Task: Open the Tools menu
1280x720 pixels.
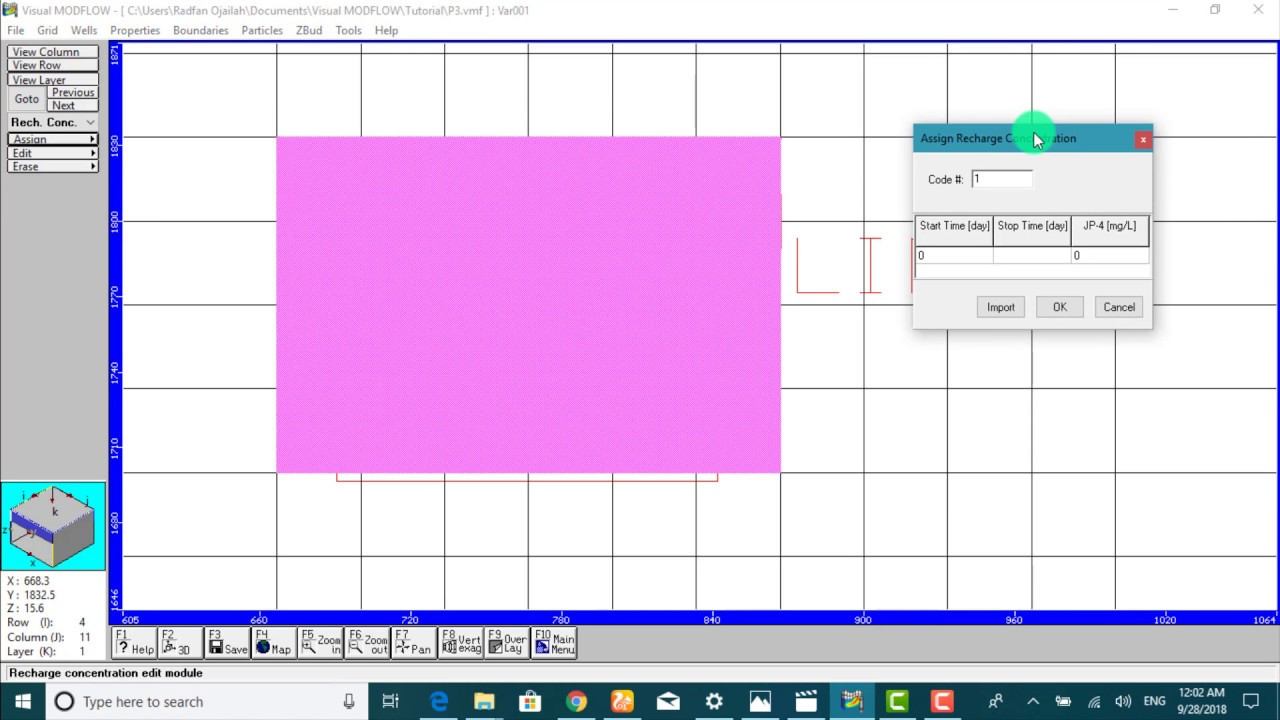Action: (x=348, y=30)
